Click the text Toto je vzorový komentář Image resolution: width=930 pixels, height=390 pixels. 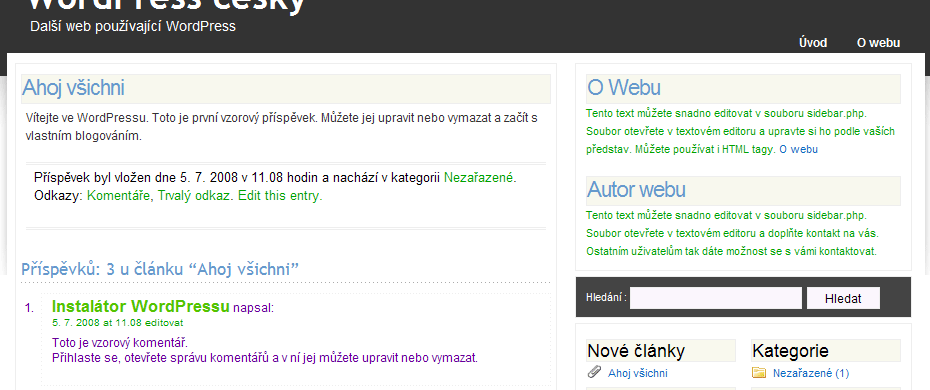[x=120, y=343]
